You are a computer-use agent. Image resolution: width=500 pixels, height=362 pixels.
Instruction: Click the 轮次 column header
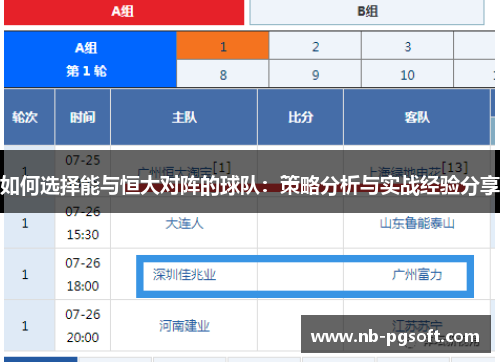29,117
